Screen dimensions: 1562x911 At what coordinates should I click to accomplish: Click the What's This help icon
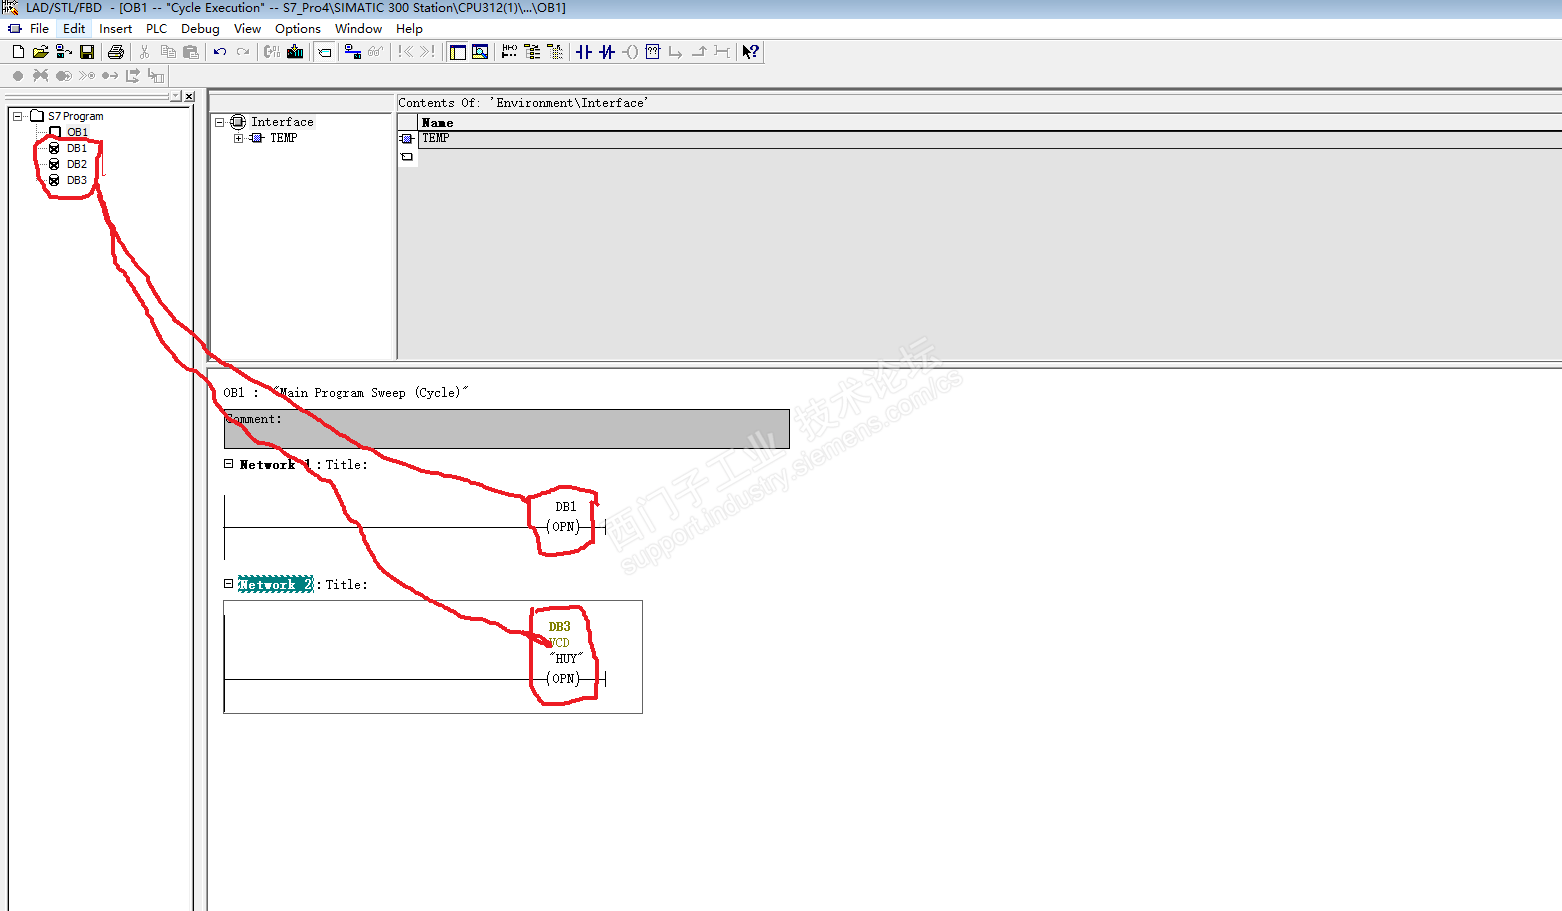click(x=751, y=52)
